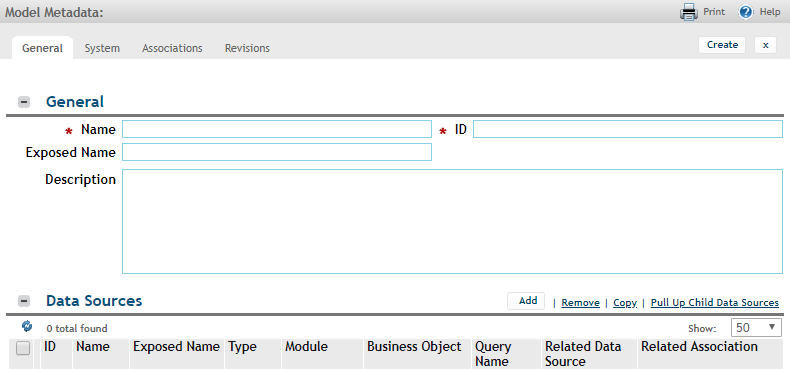Viewport: 790px width, 370px height.
Task: Click the Copy link
Action: click(x=625, y=303)
